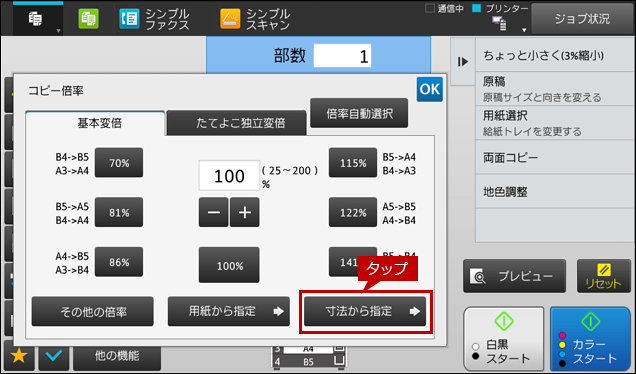Image resolution: width=636 pixels, height=374 pixels.
Task: Open 用紙から指定 paper-based setting
Action: 229,312
